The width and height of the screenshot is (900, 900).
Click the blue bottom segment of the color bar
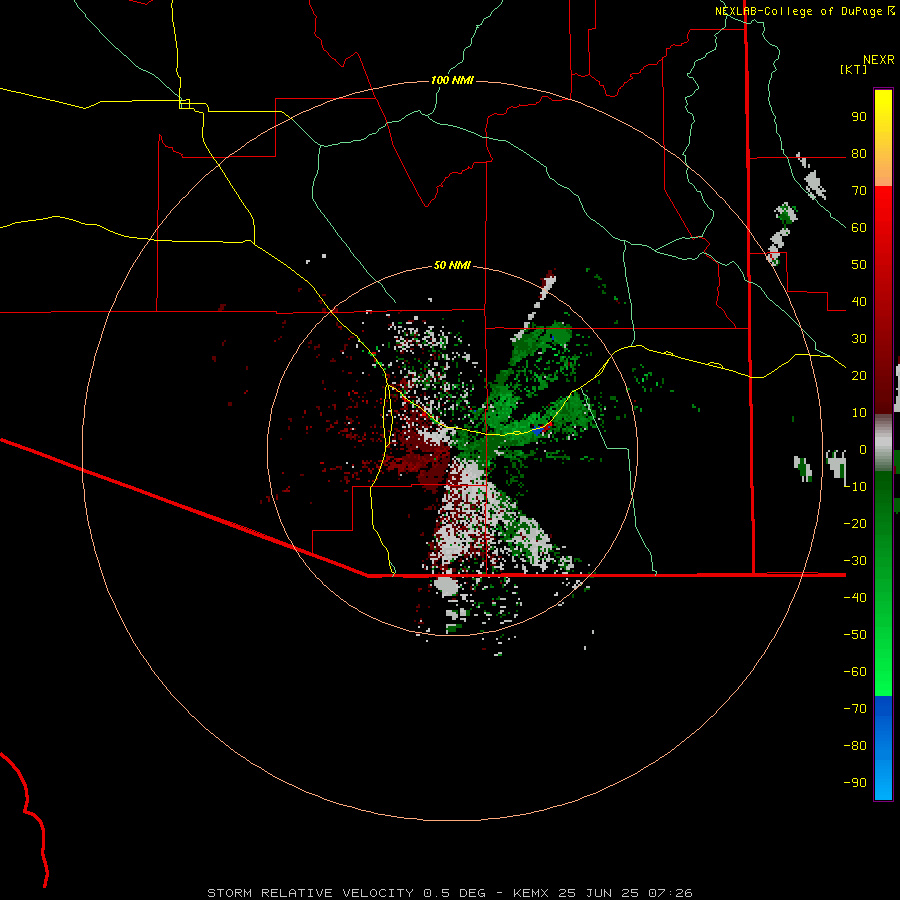click(883, 748)
